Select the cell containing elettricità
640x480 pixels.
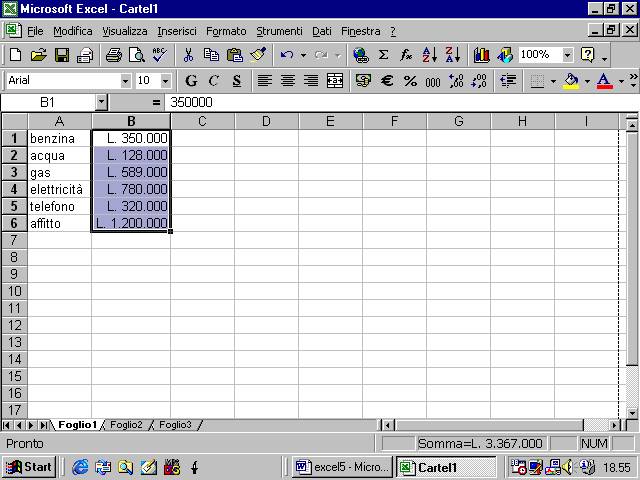point(60,189)
